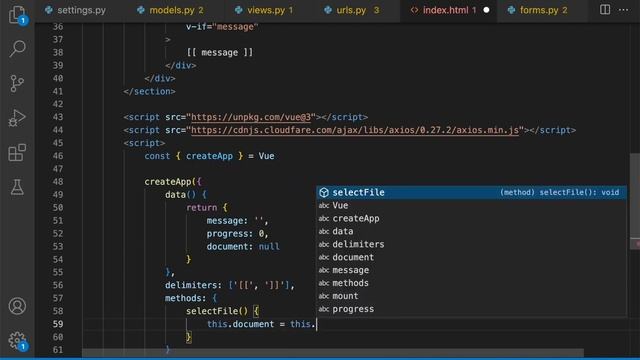Open the Accounts menu icon
Screen dimensions: 640x360
coord(17,306)
